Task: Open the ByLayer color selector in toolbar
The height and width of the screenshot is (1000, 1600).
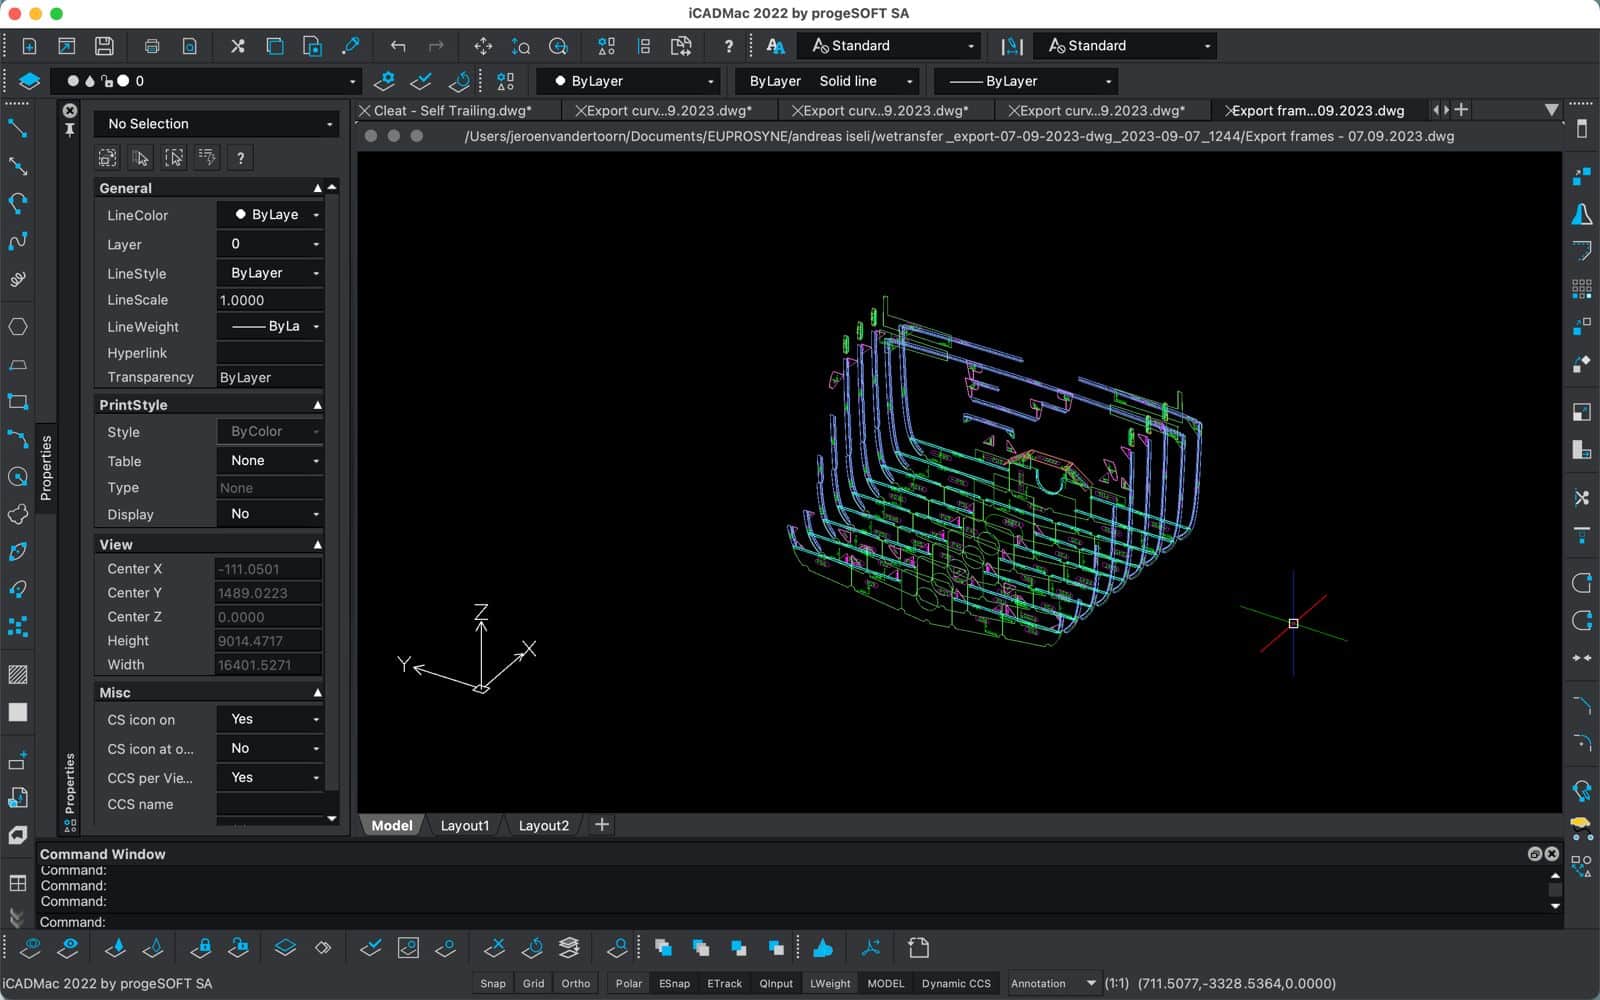Action: (630, 81)
